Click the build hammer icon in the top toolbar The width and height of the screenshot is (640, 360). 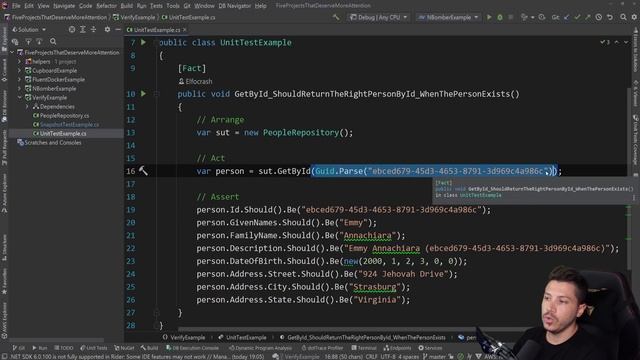[x=336, y=18]
